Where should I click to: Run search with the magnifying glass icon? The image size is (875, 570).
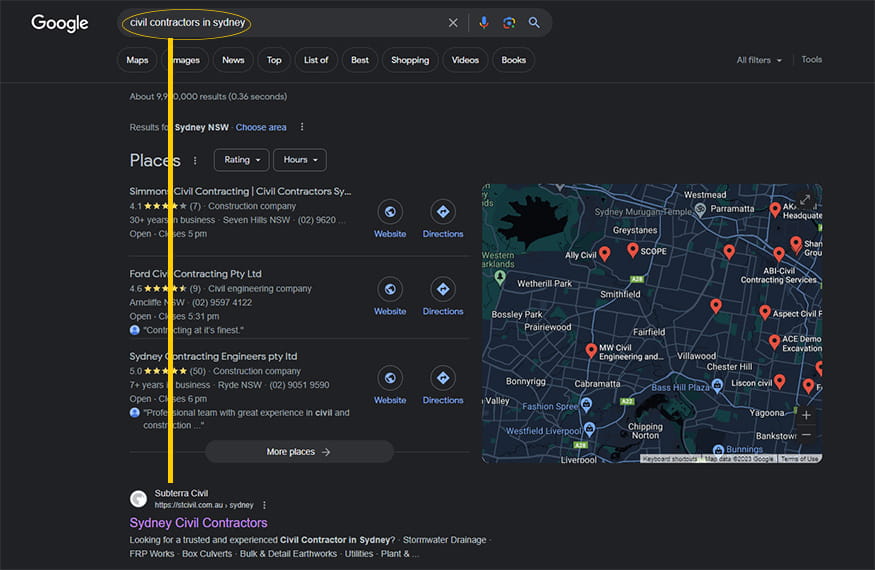pyautogui.click(x=534, y=23)
